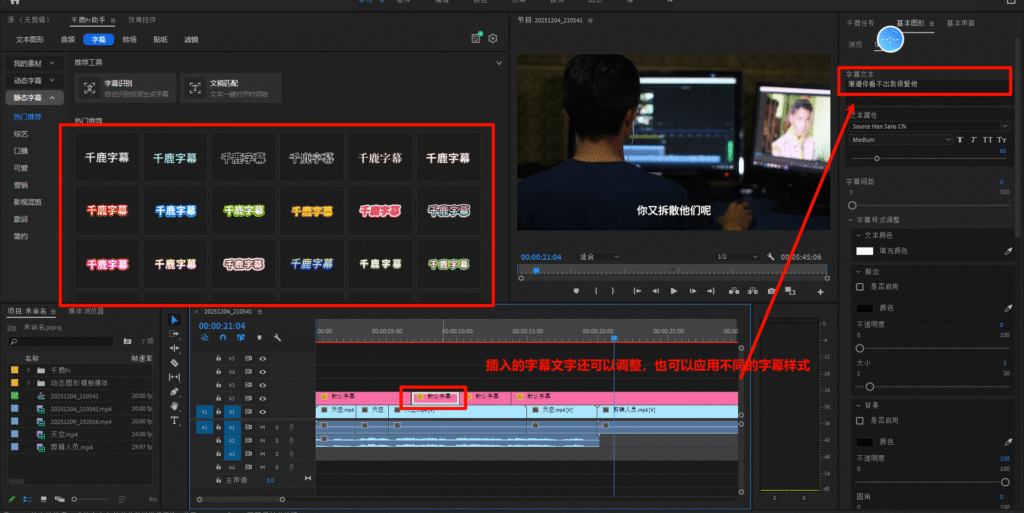Click the 文稿匹配 script matching button
The height and width of the screenshot is (513, 1024).
[x=220, y=88]
